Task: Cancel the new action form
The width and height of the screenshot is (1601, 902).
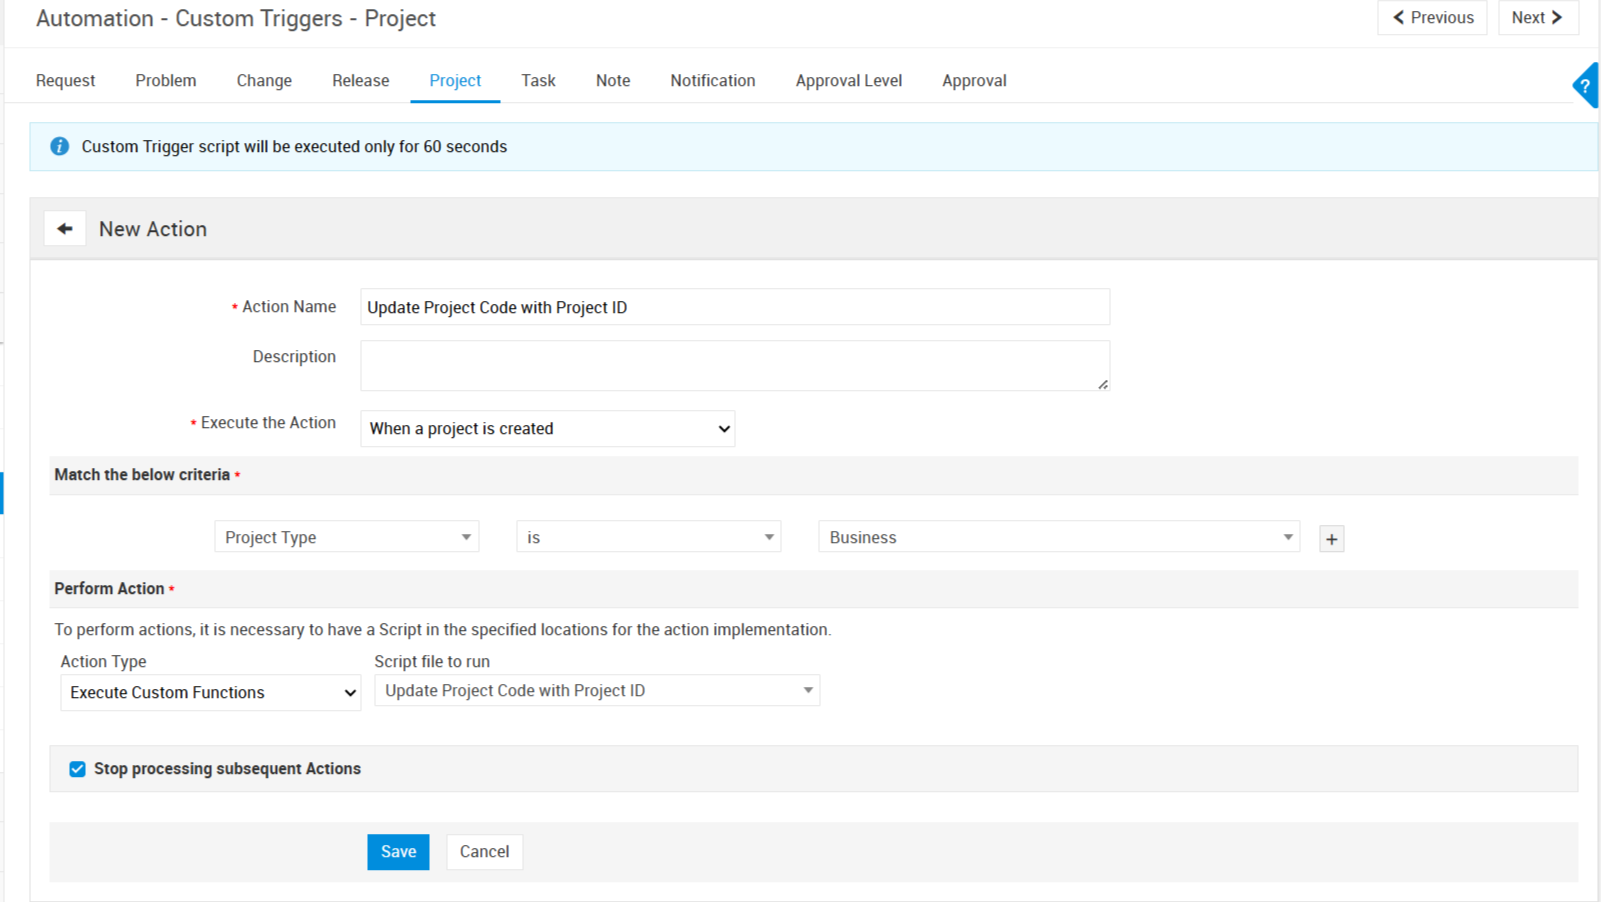Action: click(484, 852)
